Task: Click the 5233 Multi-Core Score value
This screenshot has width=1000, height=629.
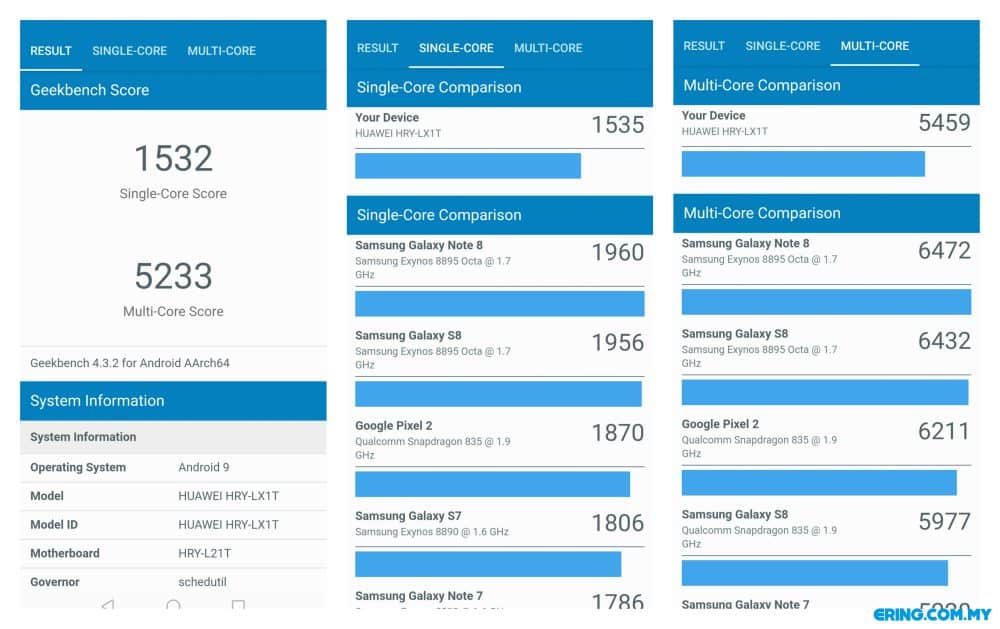Action: tap(173, 276)
